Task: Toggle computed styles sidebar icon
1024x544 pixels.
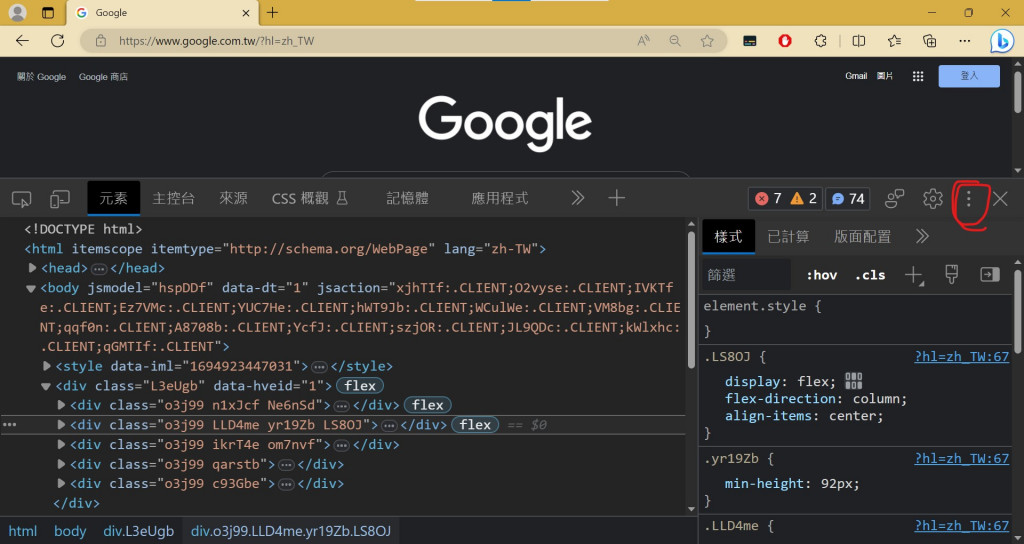Action: point(990,275)
